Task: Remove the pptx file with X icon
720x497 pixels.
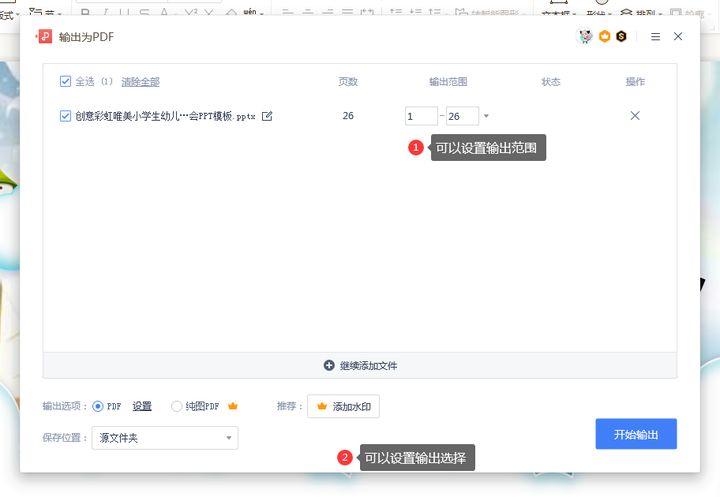Action: [x=635, y=116]
